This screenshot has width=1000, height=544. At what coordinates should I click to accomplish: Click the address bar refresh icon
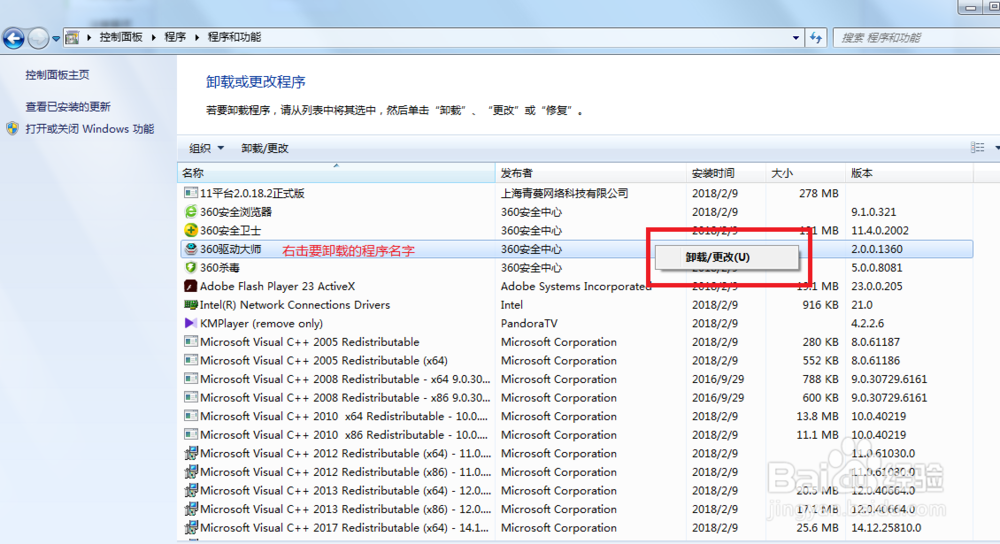[816, 38]
